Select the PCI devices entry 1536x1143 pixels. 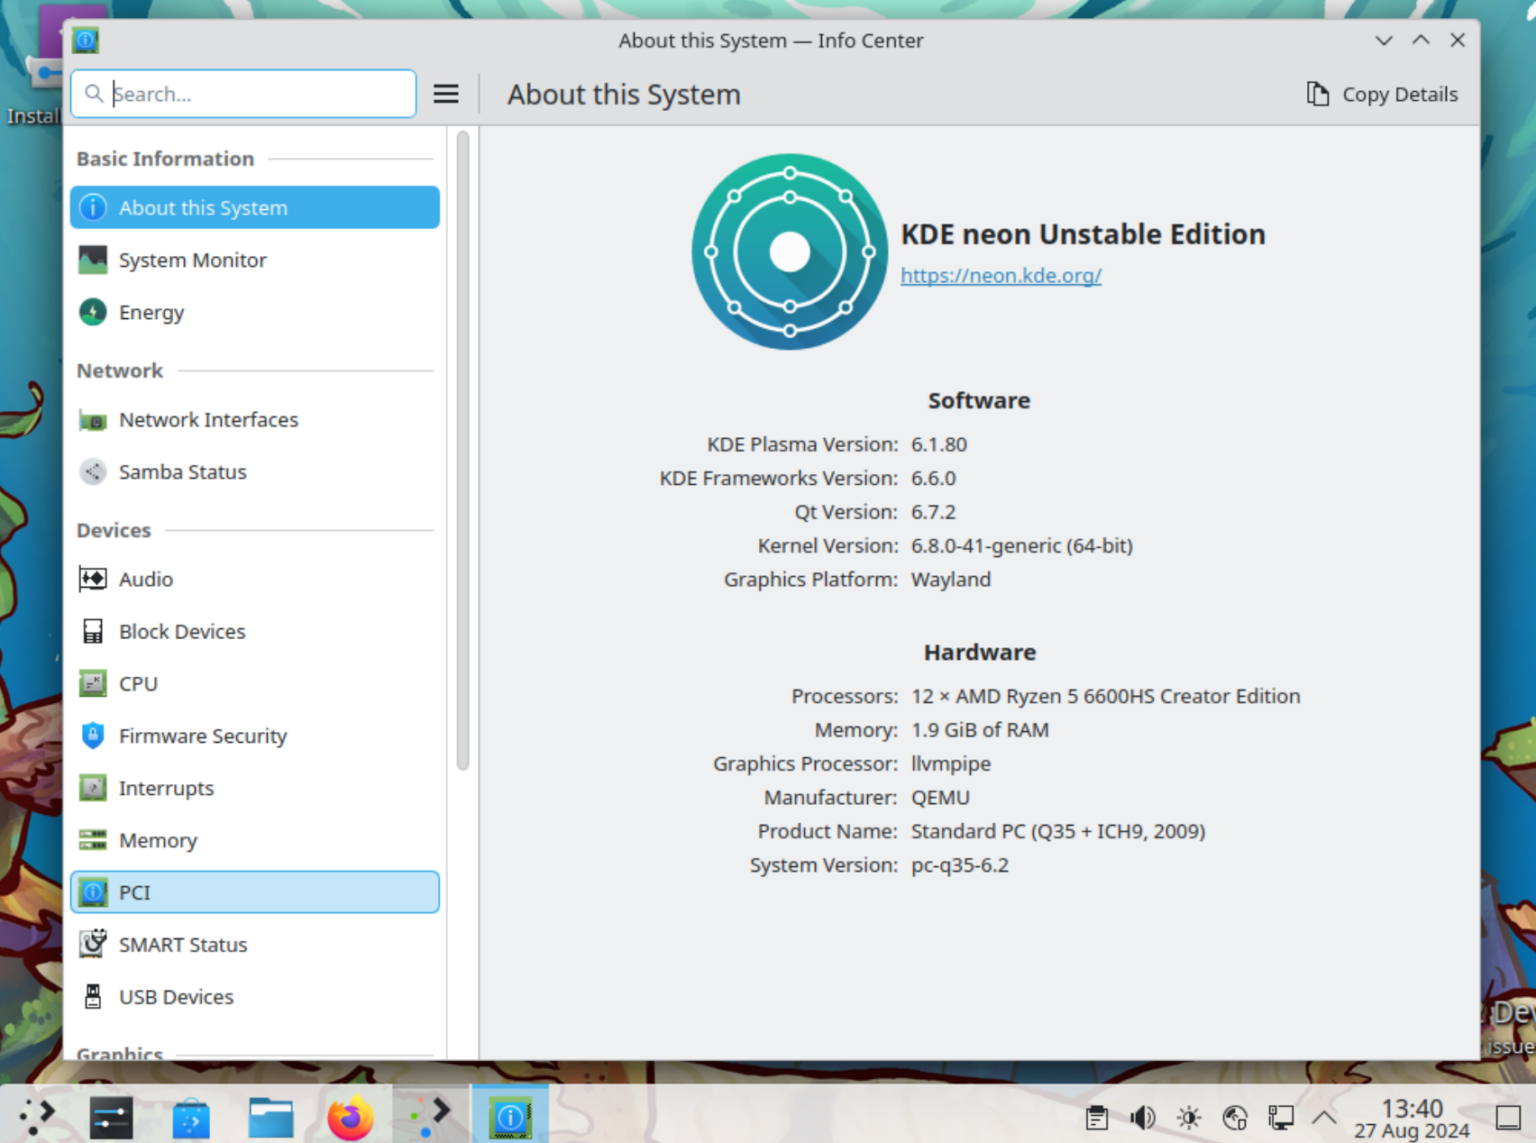134,892
